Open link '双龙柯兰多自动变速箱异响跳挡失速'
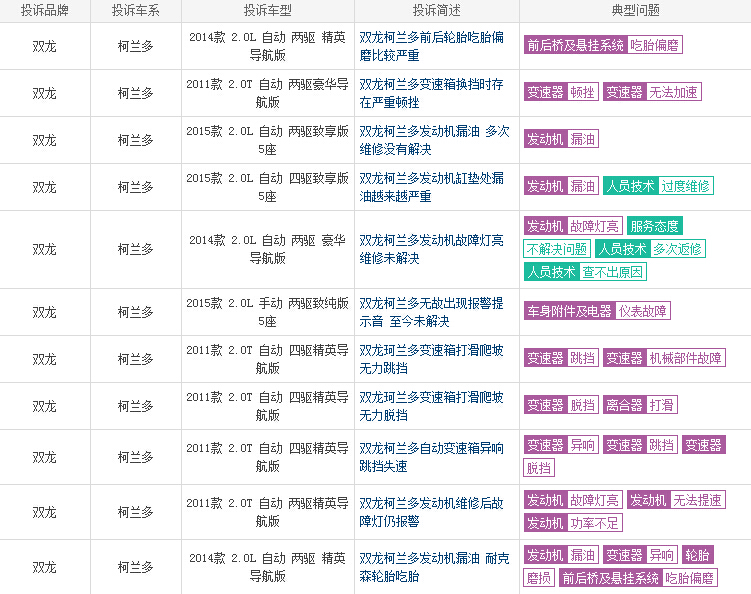This screenshot has width=751, height=594. coord(431,457)
